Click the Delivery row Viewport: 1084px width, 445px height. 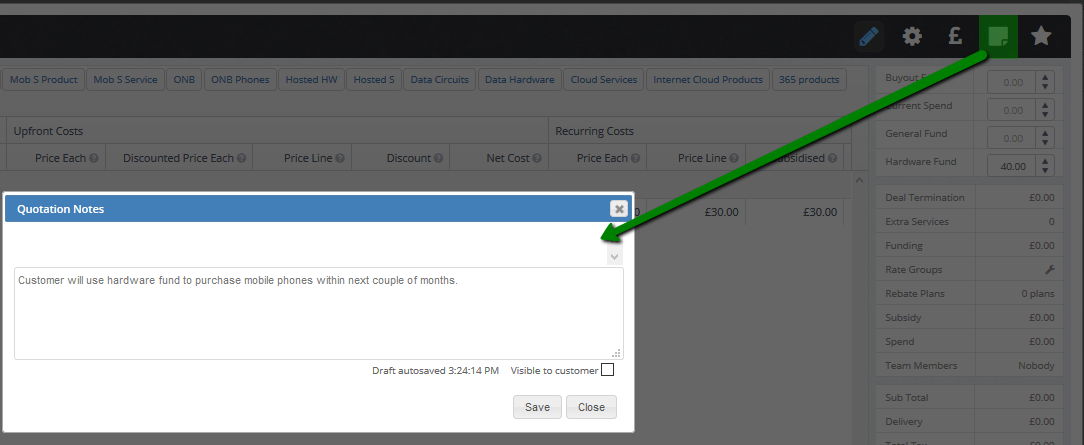[969, 422]
